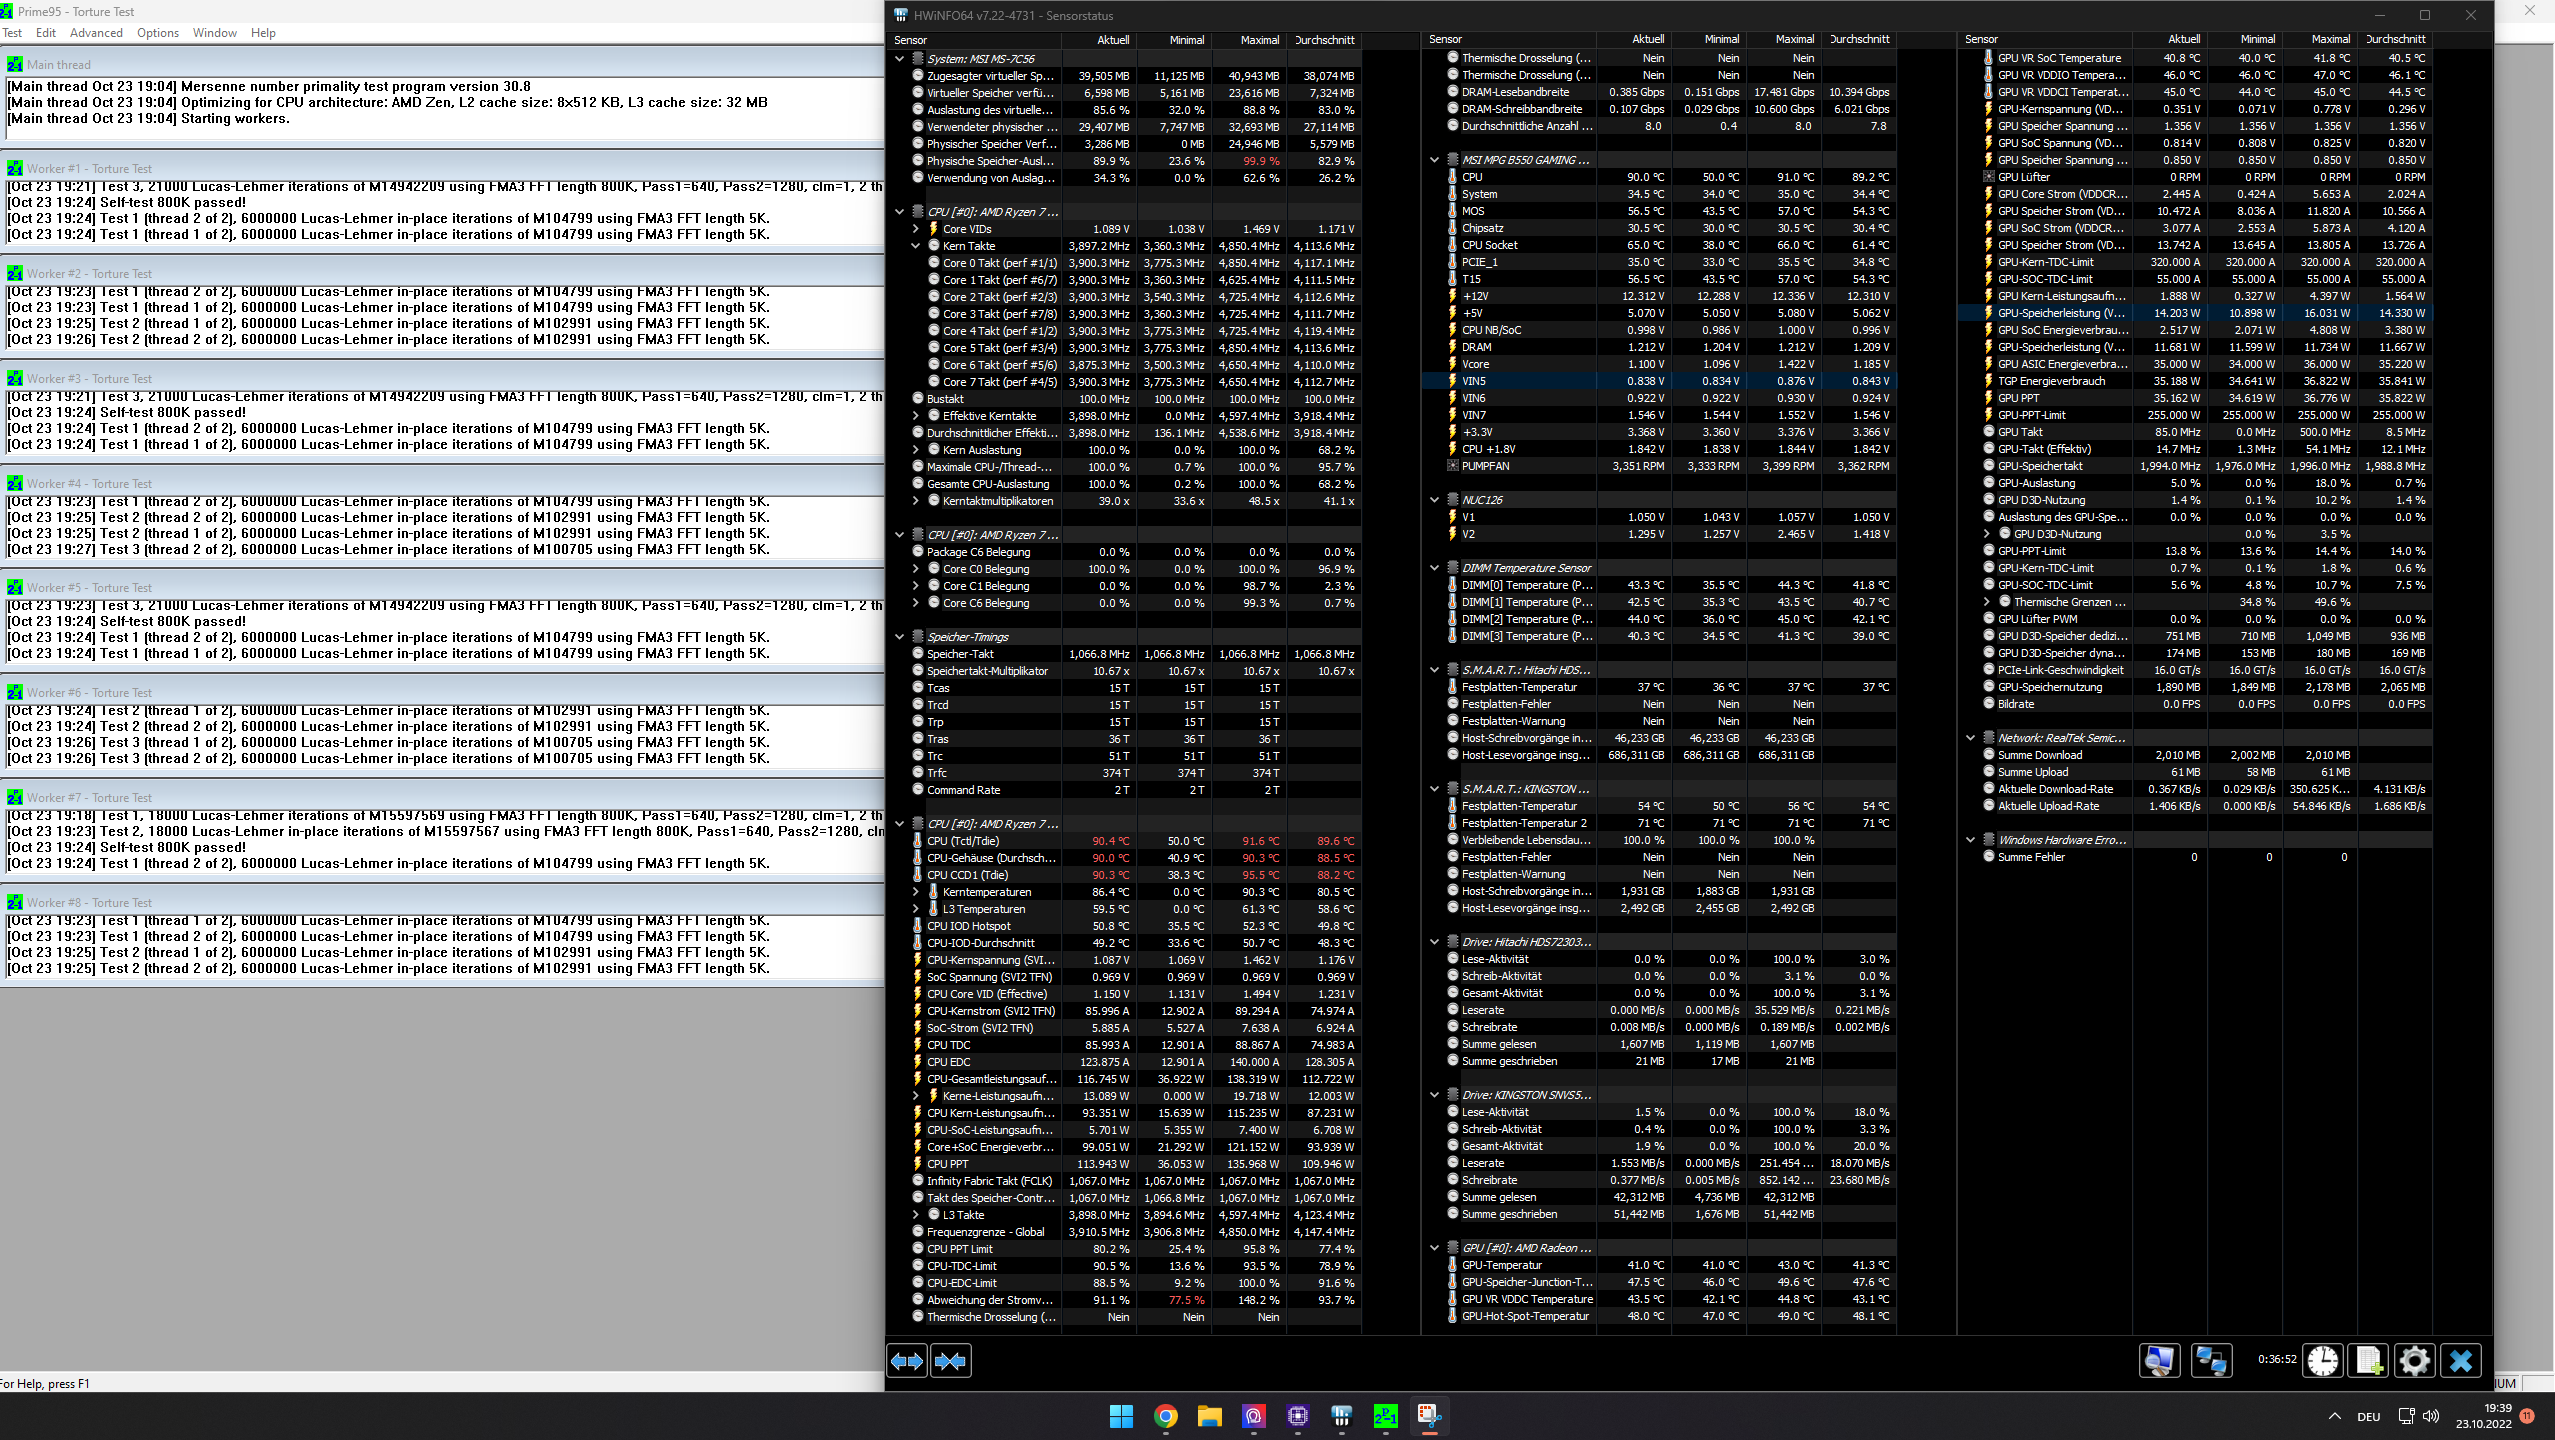Close sensors with the blue X button

[x=2461, y=1360]
